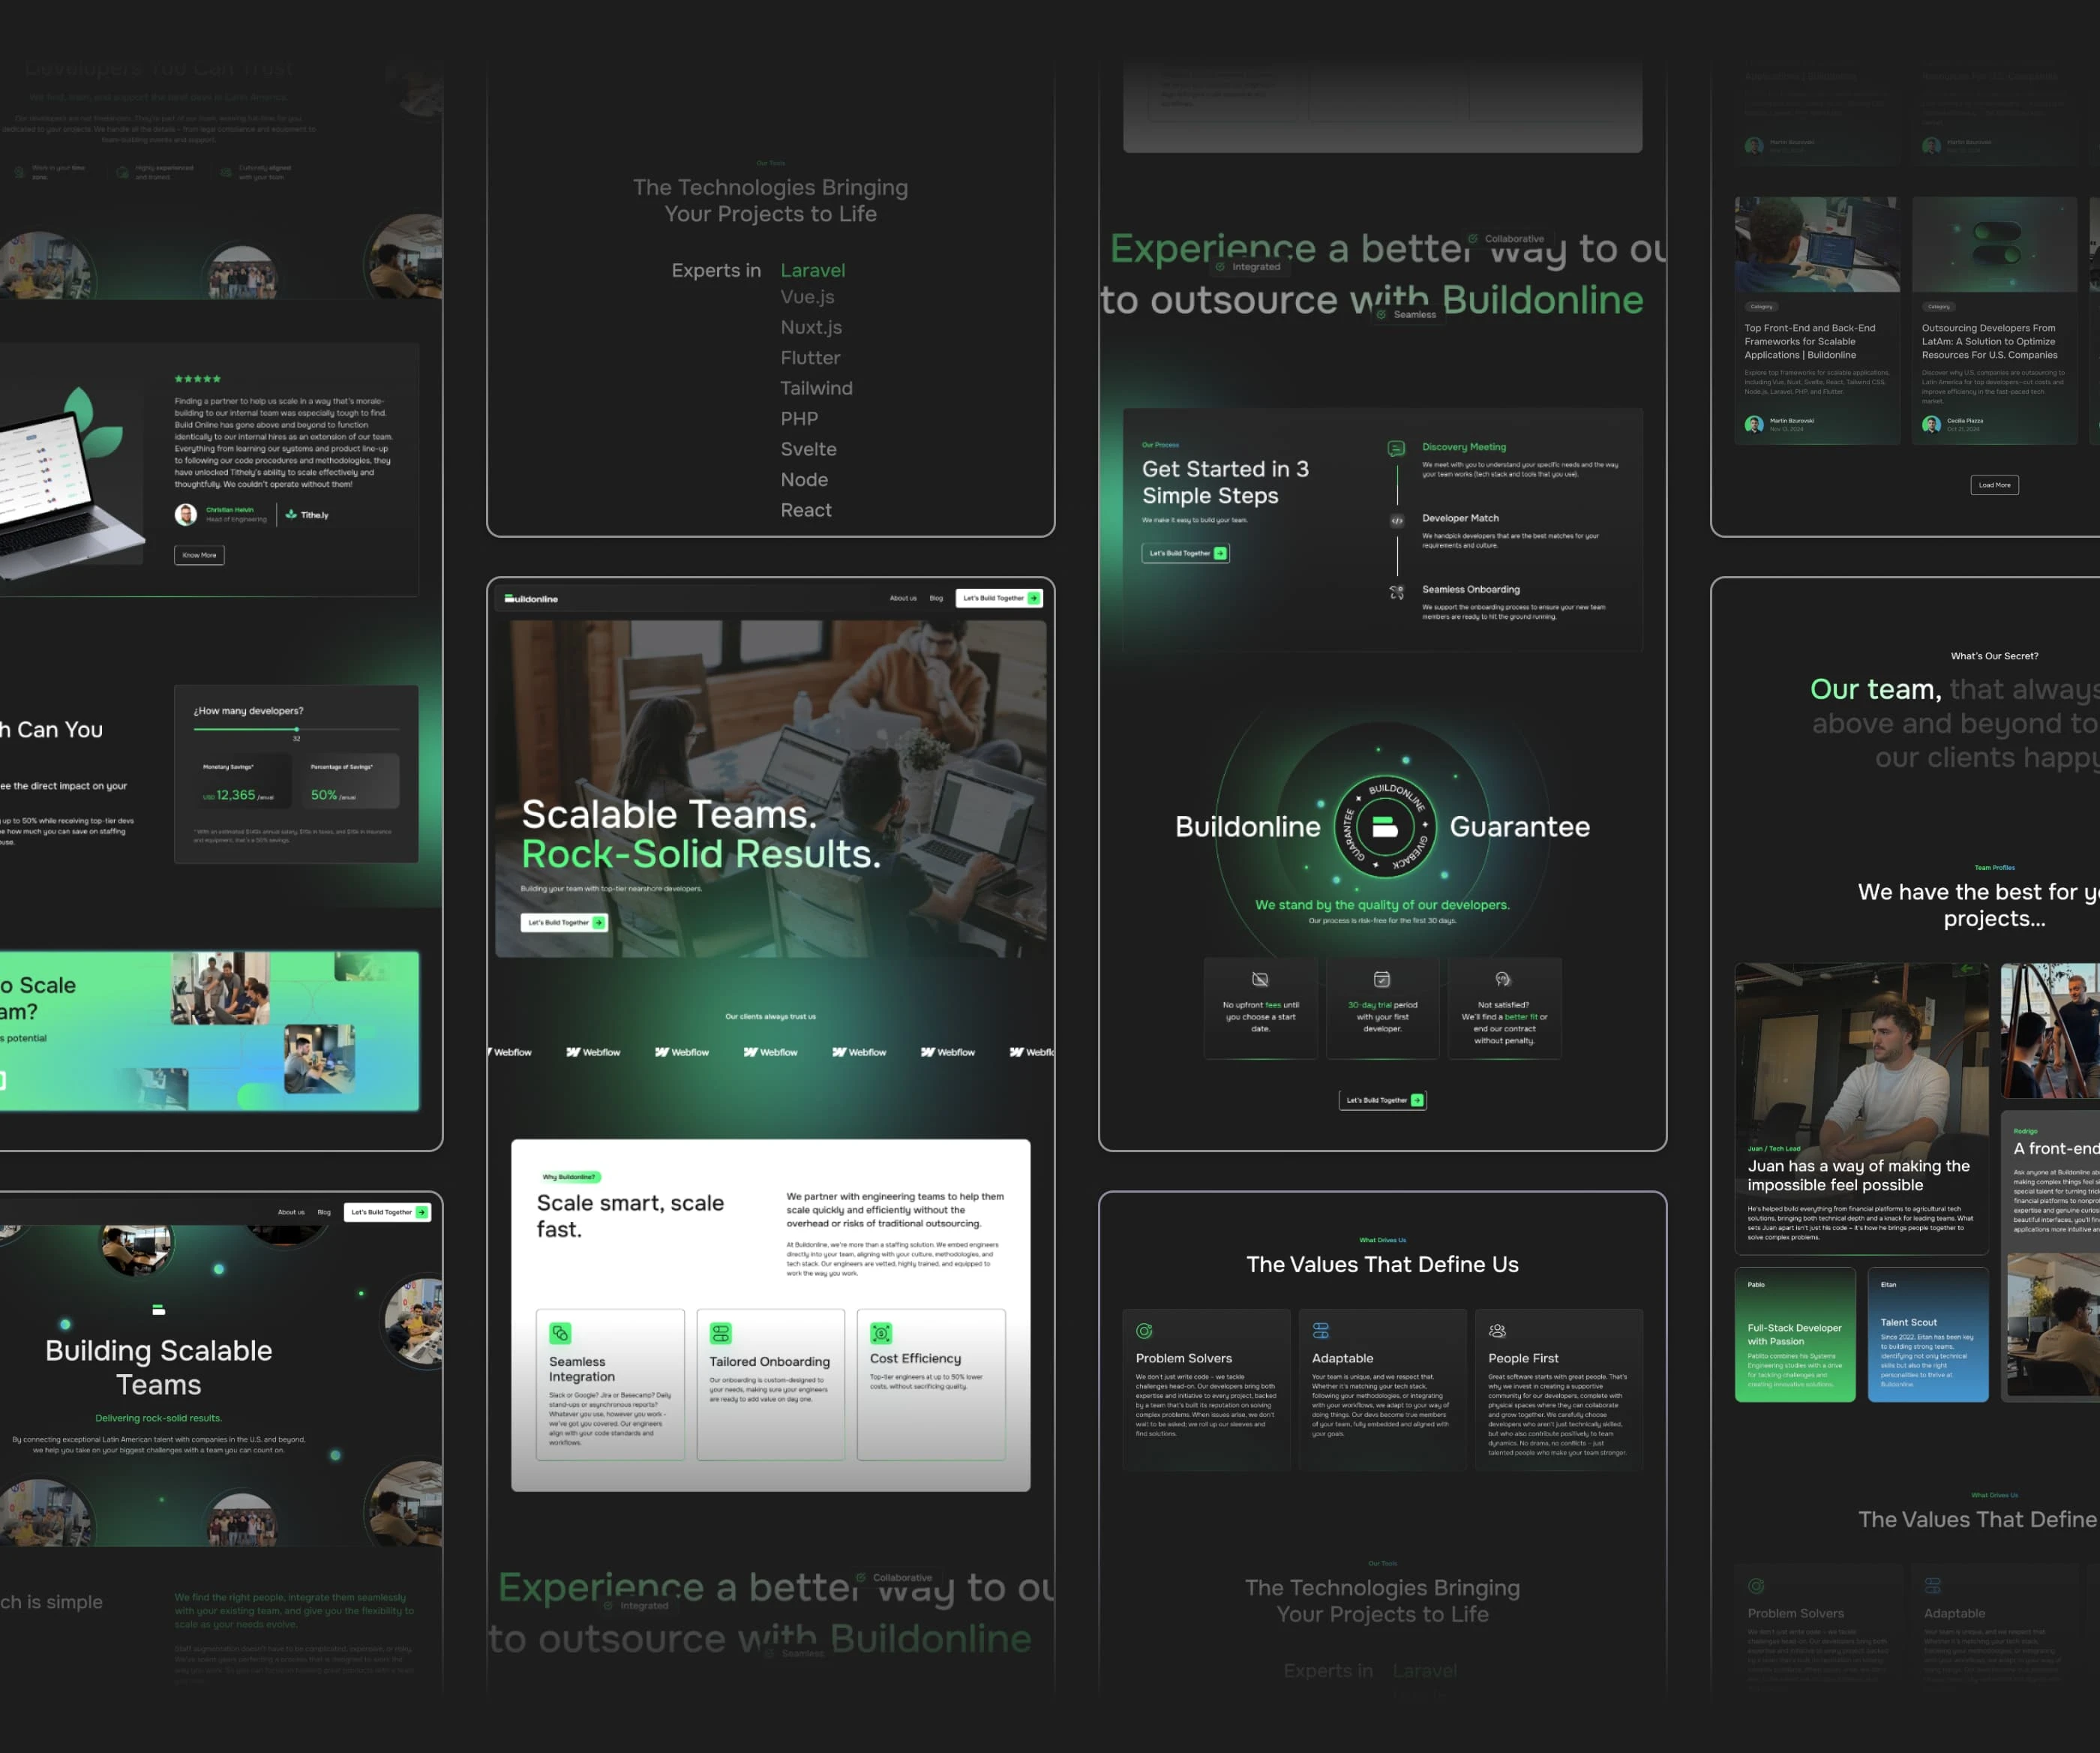
Task: Click the icon above 'No upfront fees'
Action: [x=1260, y=979]
